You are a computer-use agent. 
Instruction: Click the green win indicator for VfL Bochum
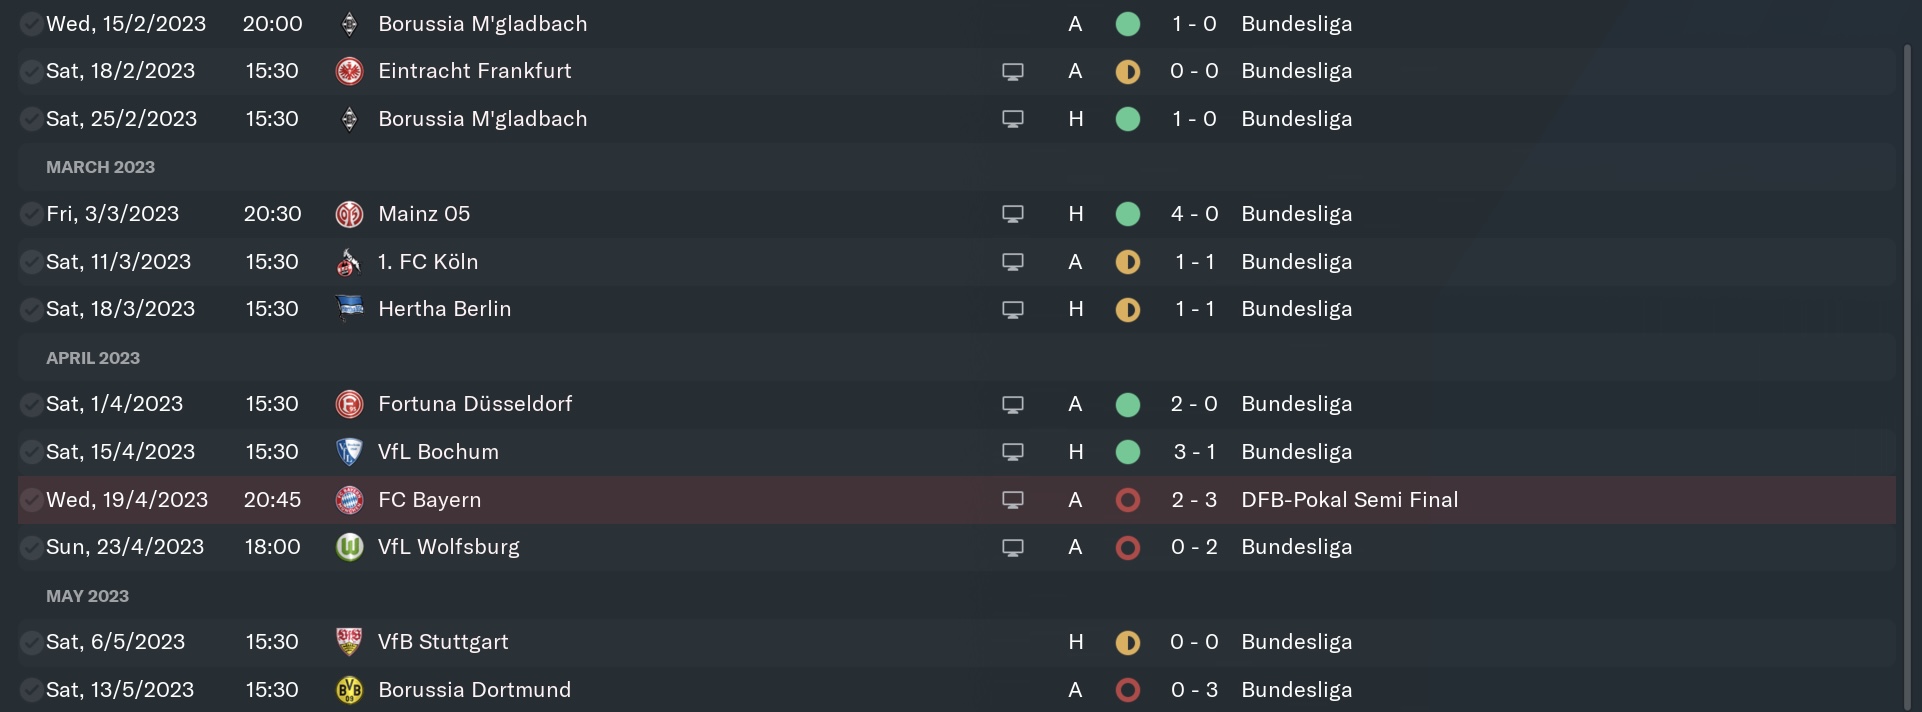[1128, 452]
